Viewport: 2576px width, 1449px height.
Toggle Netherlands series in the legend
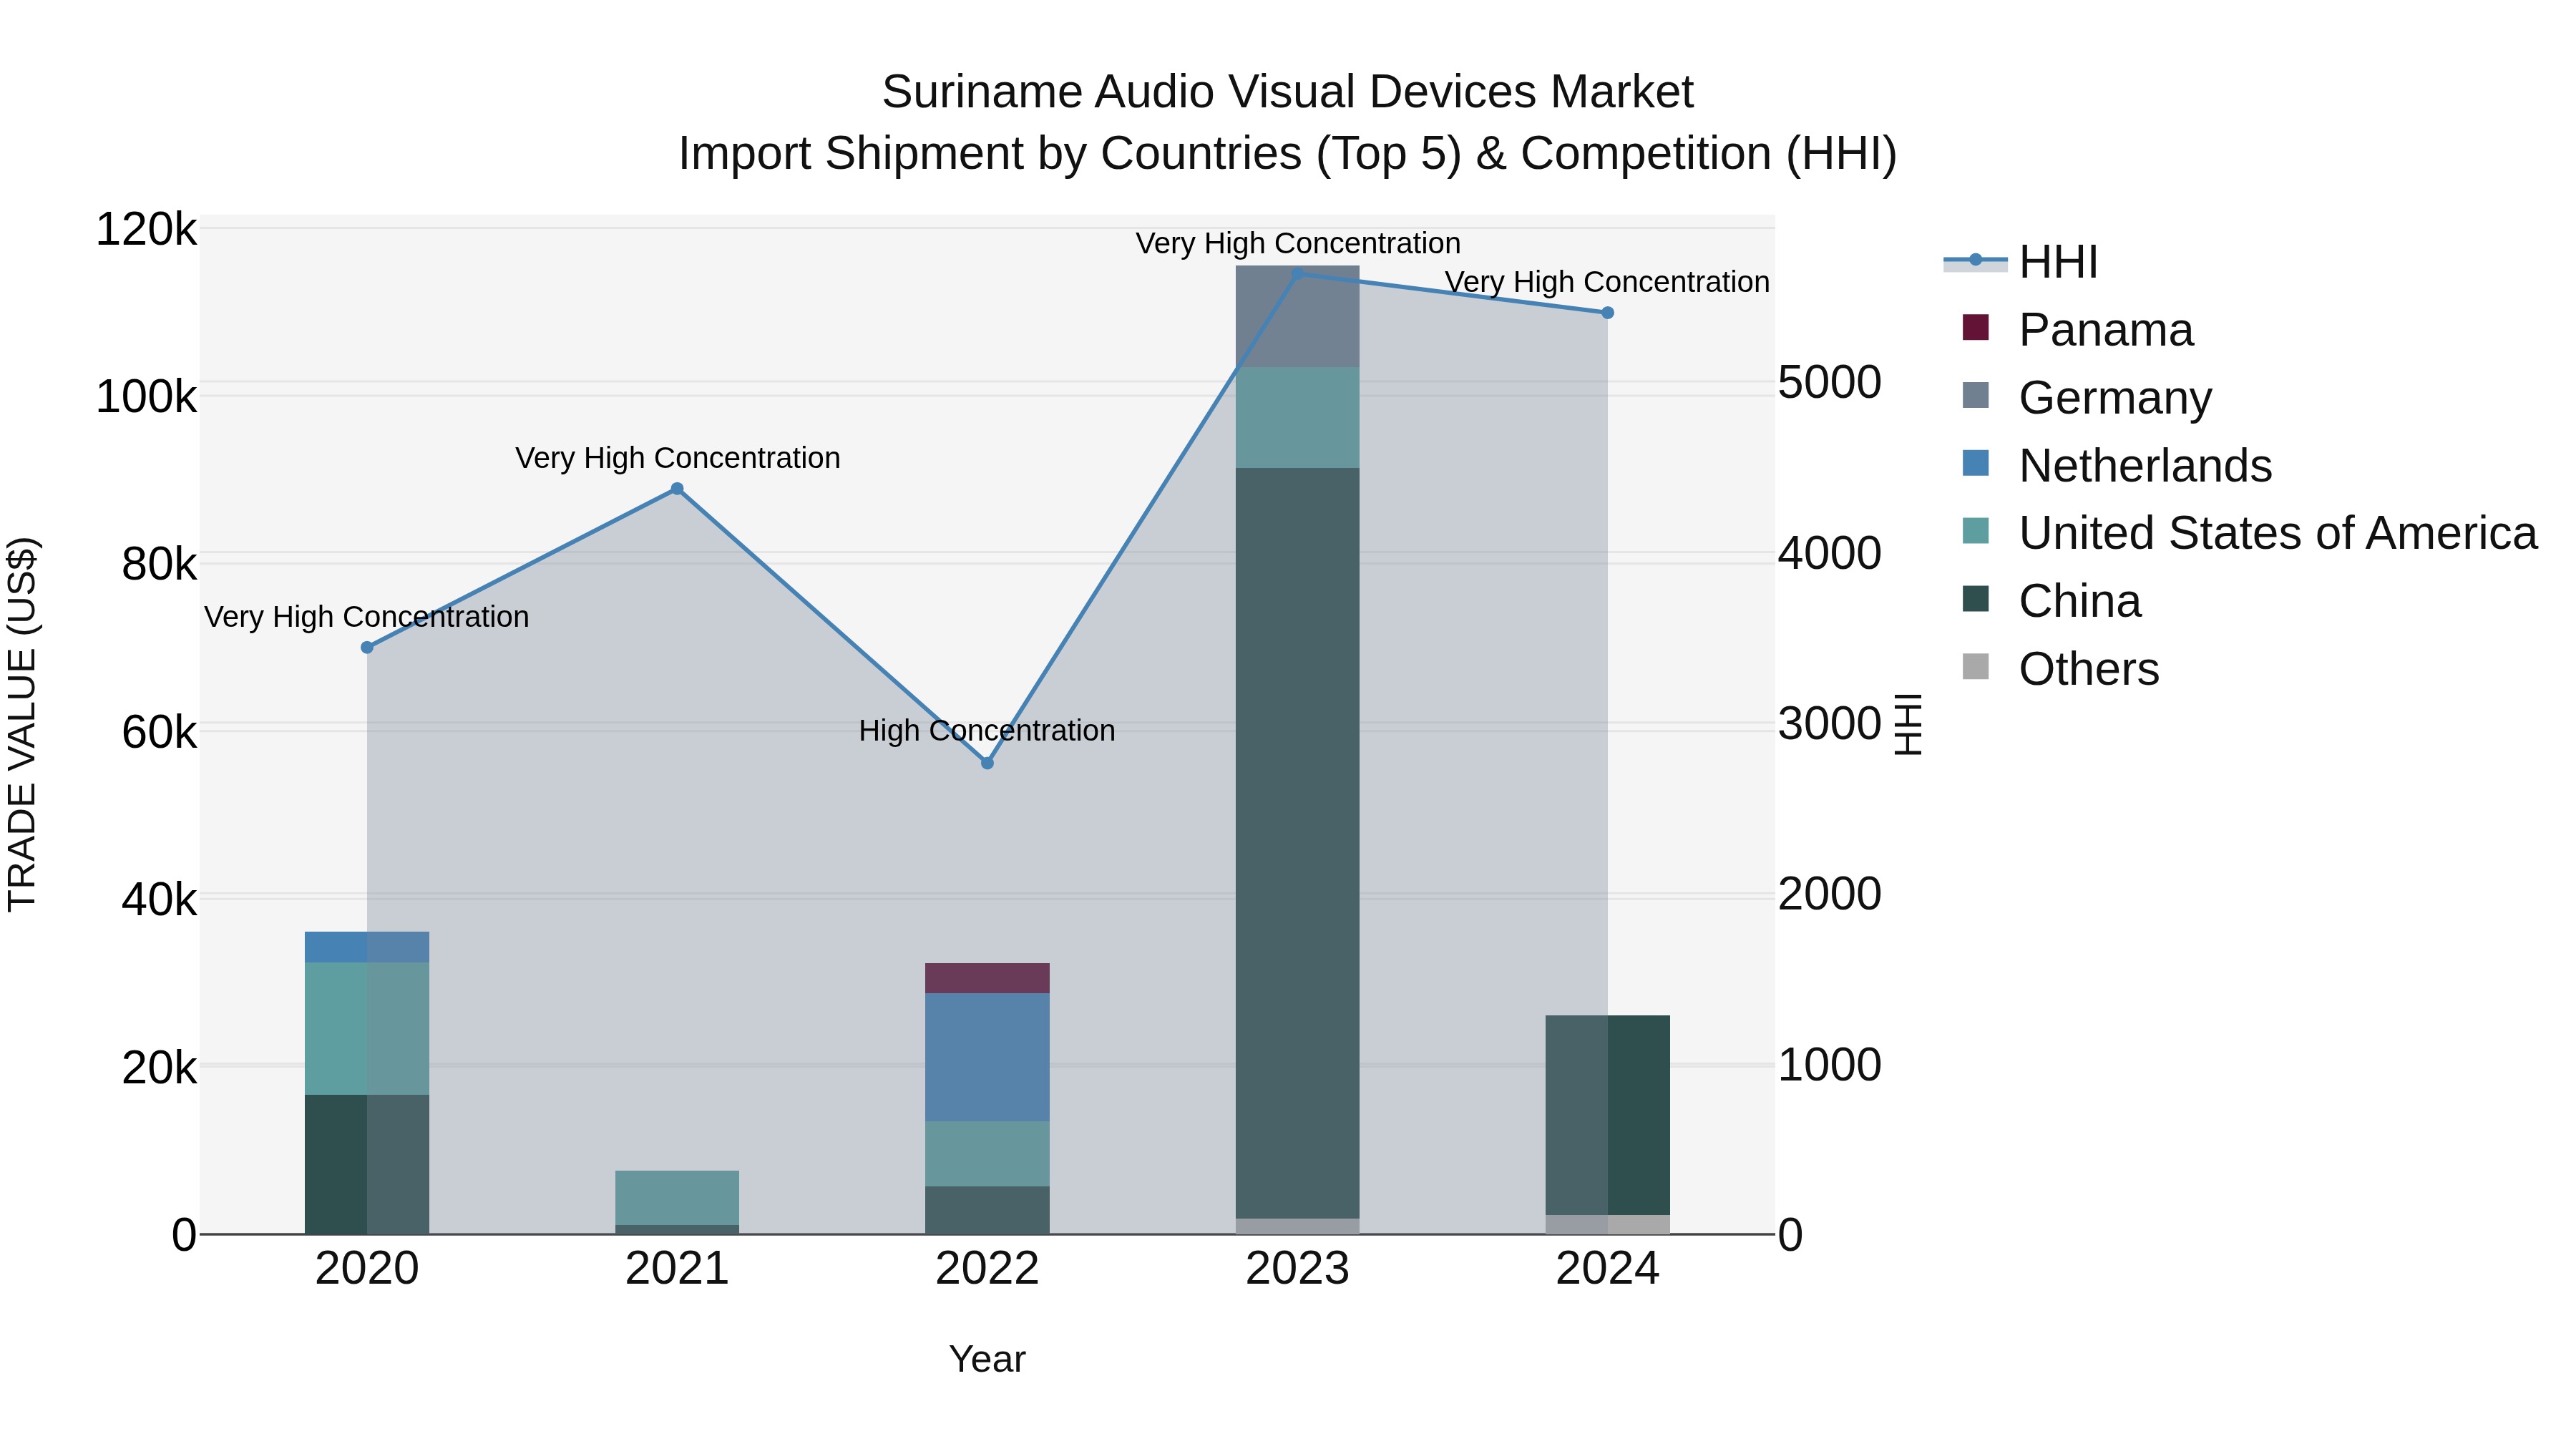tap(2117, 465)
